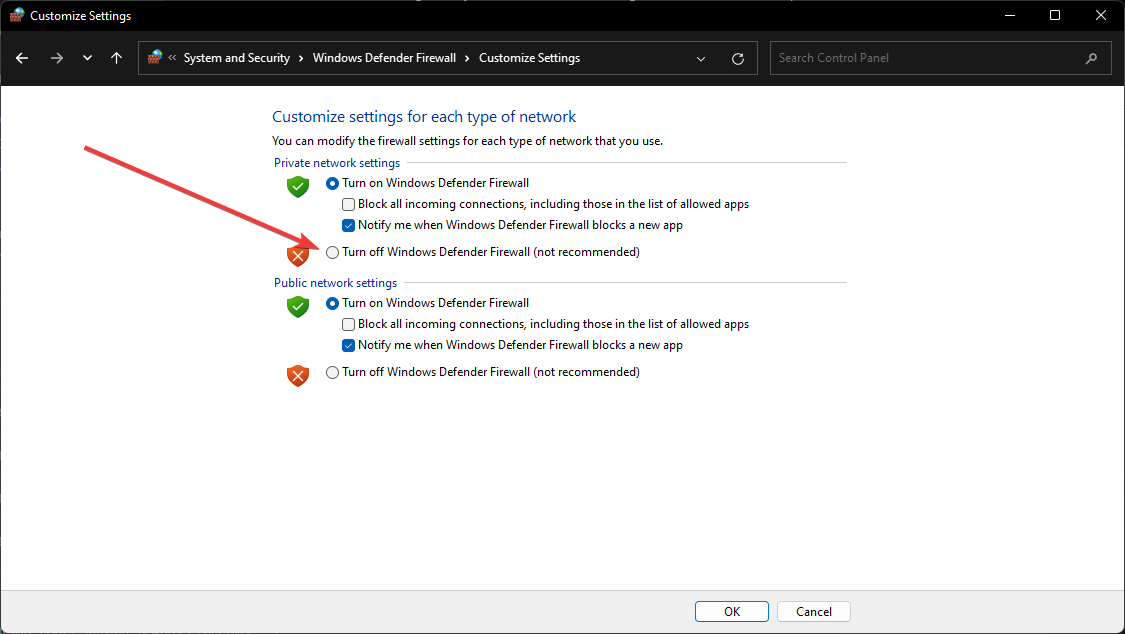Click the firewall icon in address bar
The height and width of the screenshot is (634, 1125).
154,57
